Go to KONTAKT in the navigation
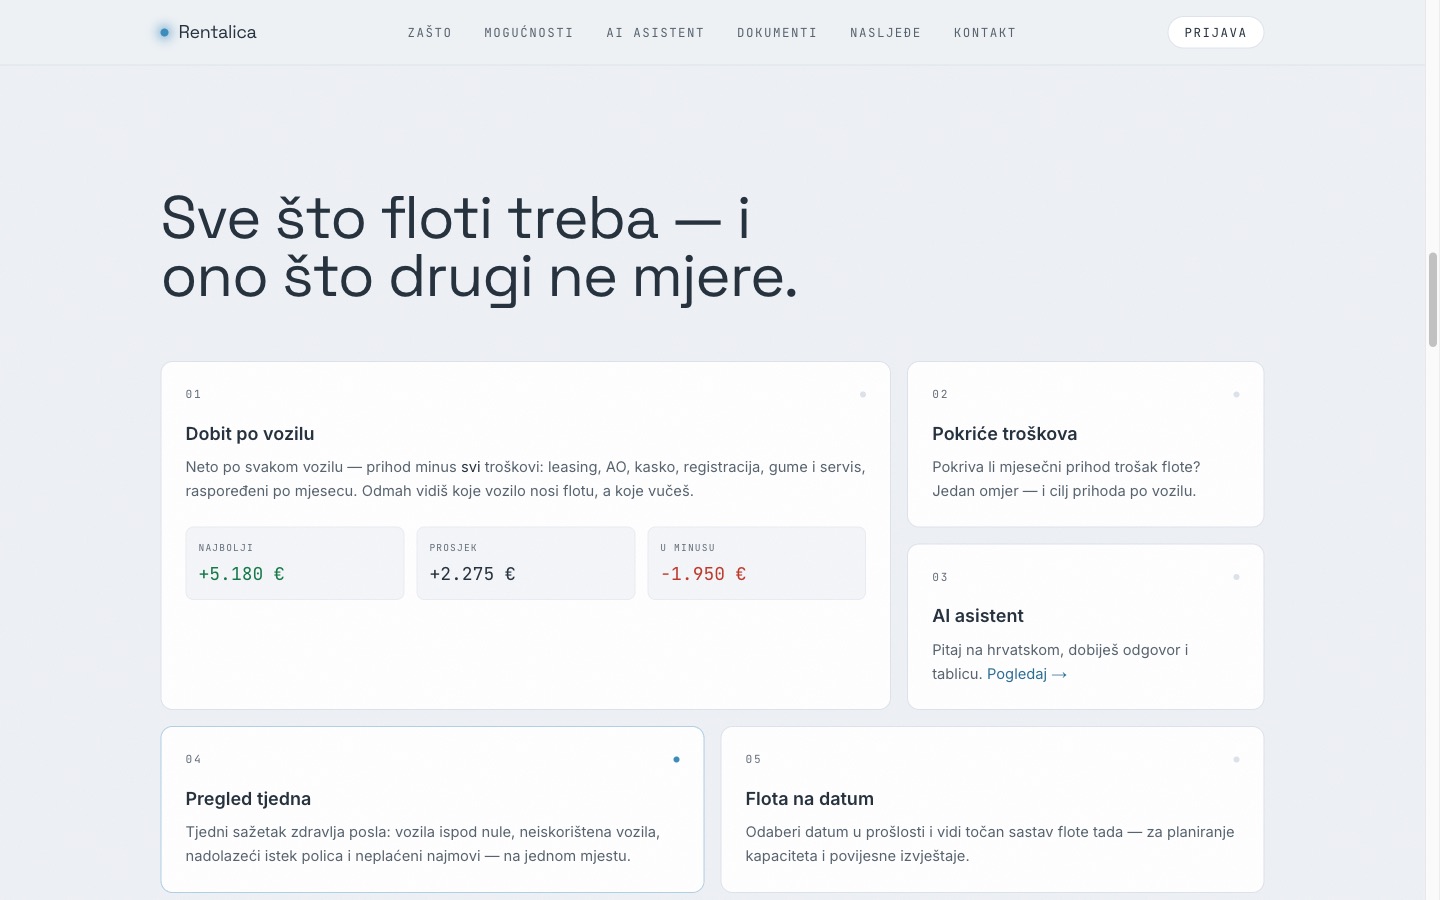The width and height of the screenshot is (1440, 900). [x=985, y=33]
